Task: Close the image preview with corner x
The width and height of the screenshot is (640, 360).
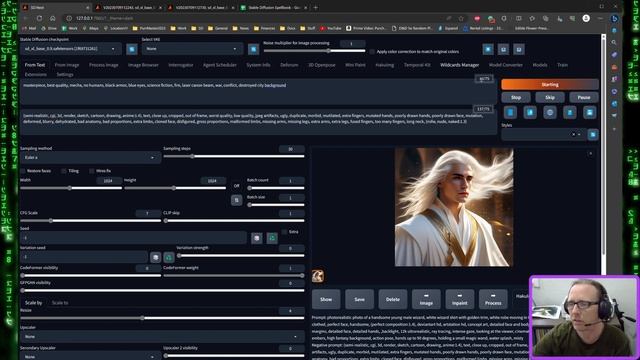Action: pos(591,154)
